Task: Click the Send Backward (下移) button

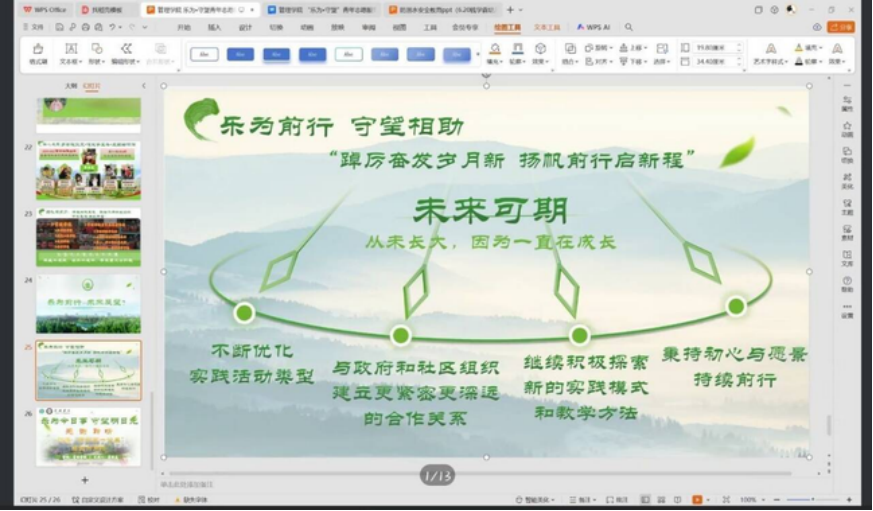Action: [634, 61]
